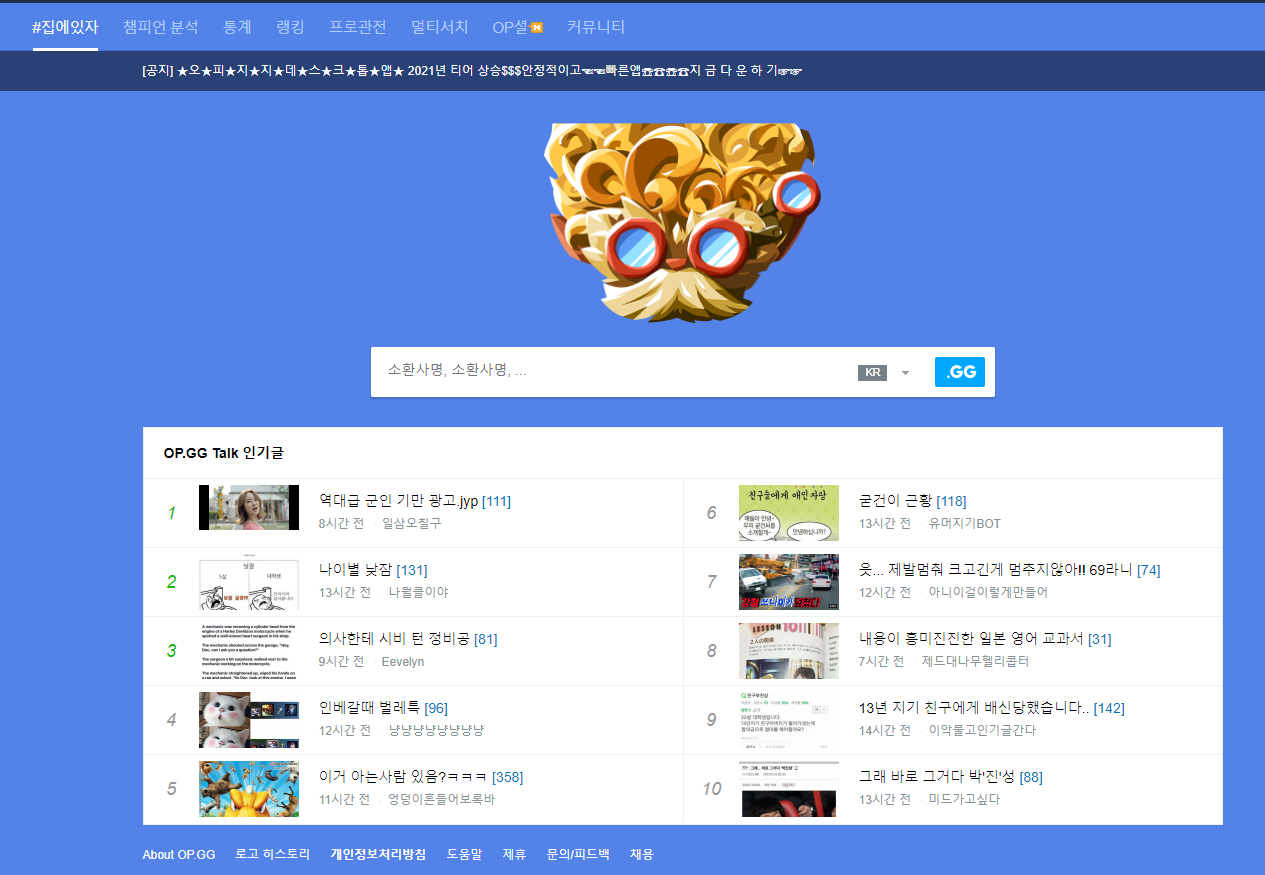
Task: Open 프로관전 in the navigation
Action: pos(357,27)
